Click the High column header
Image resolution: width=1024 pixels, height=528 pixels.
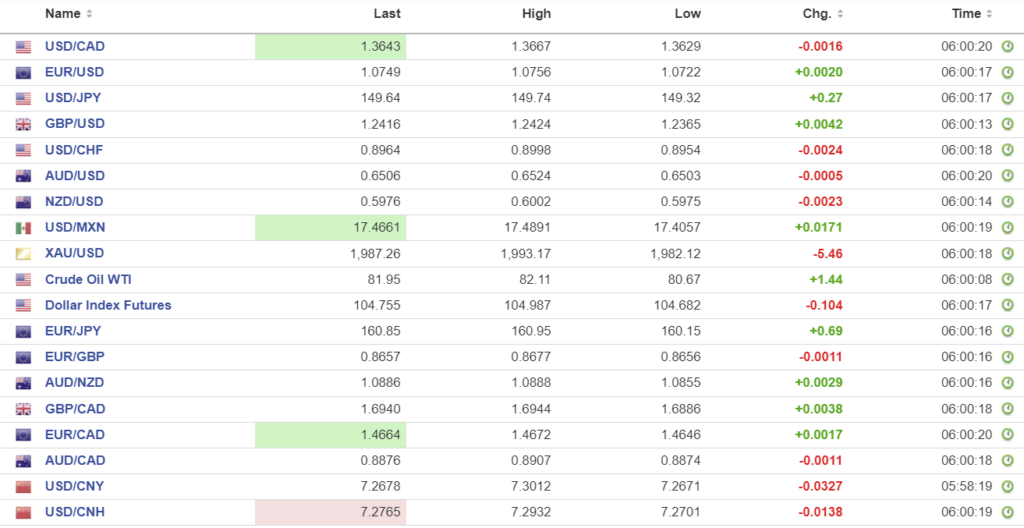[536, 14]
